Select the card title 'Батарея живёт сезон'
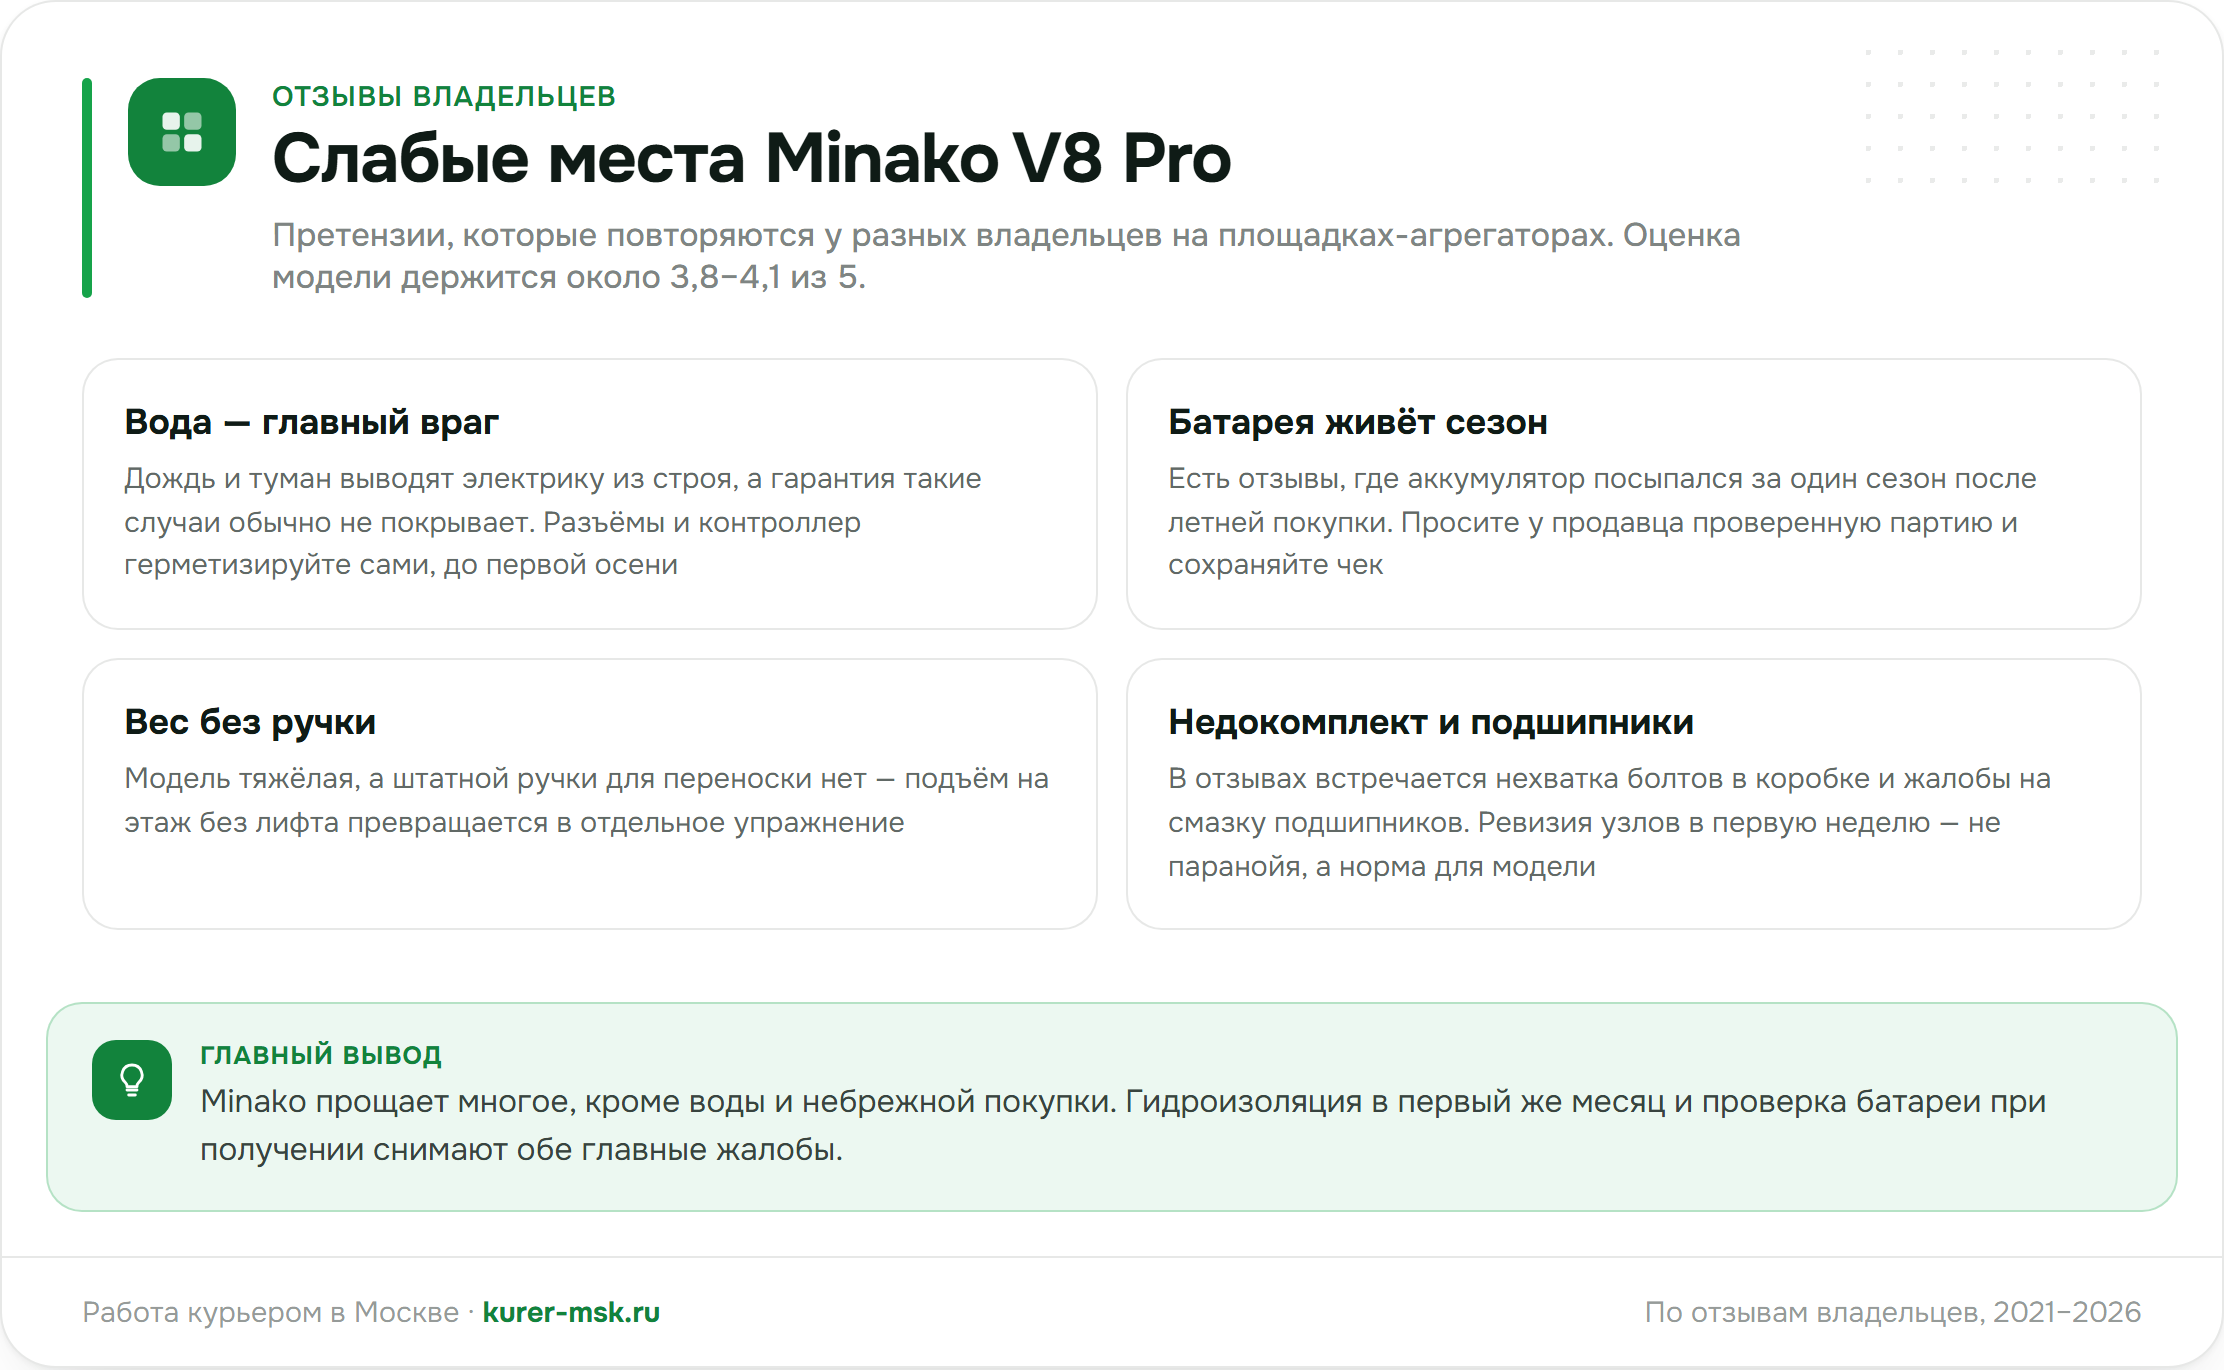Screen dimensions: 2224x1370 coord(1358,422)
